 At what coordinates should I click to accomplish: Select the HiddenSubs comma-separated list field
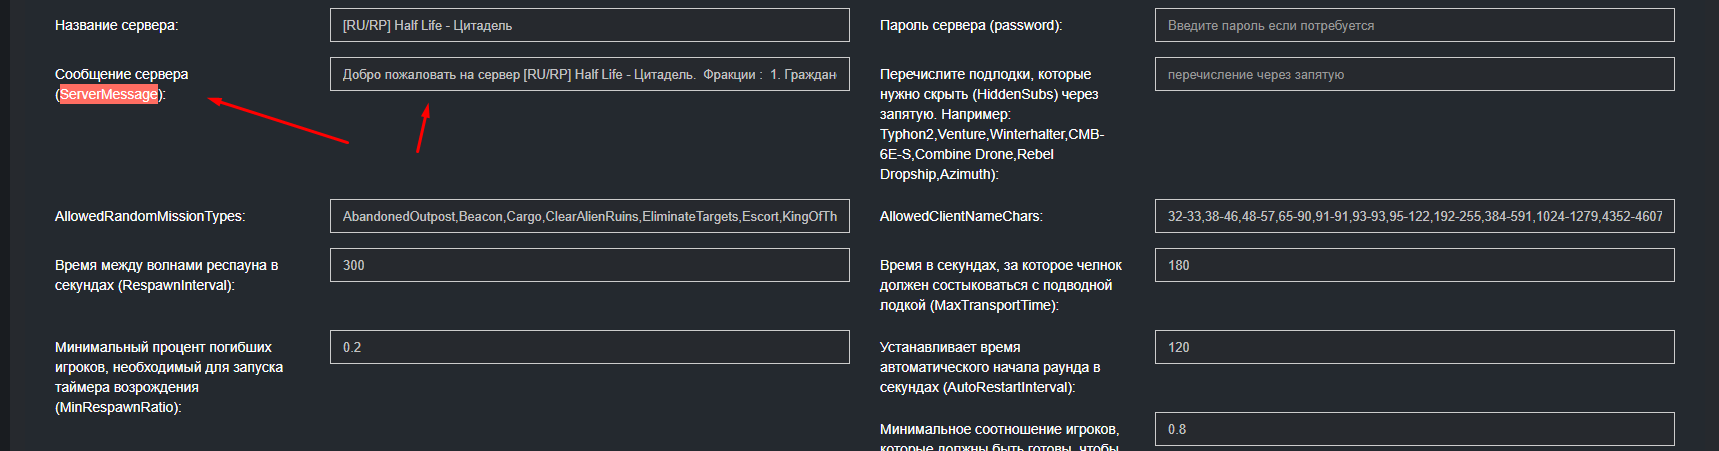coord(1414,74)
